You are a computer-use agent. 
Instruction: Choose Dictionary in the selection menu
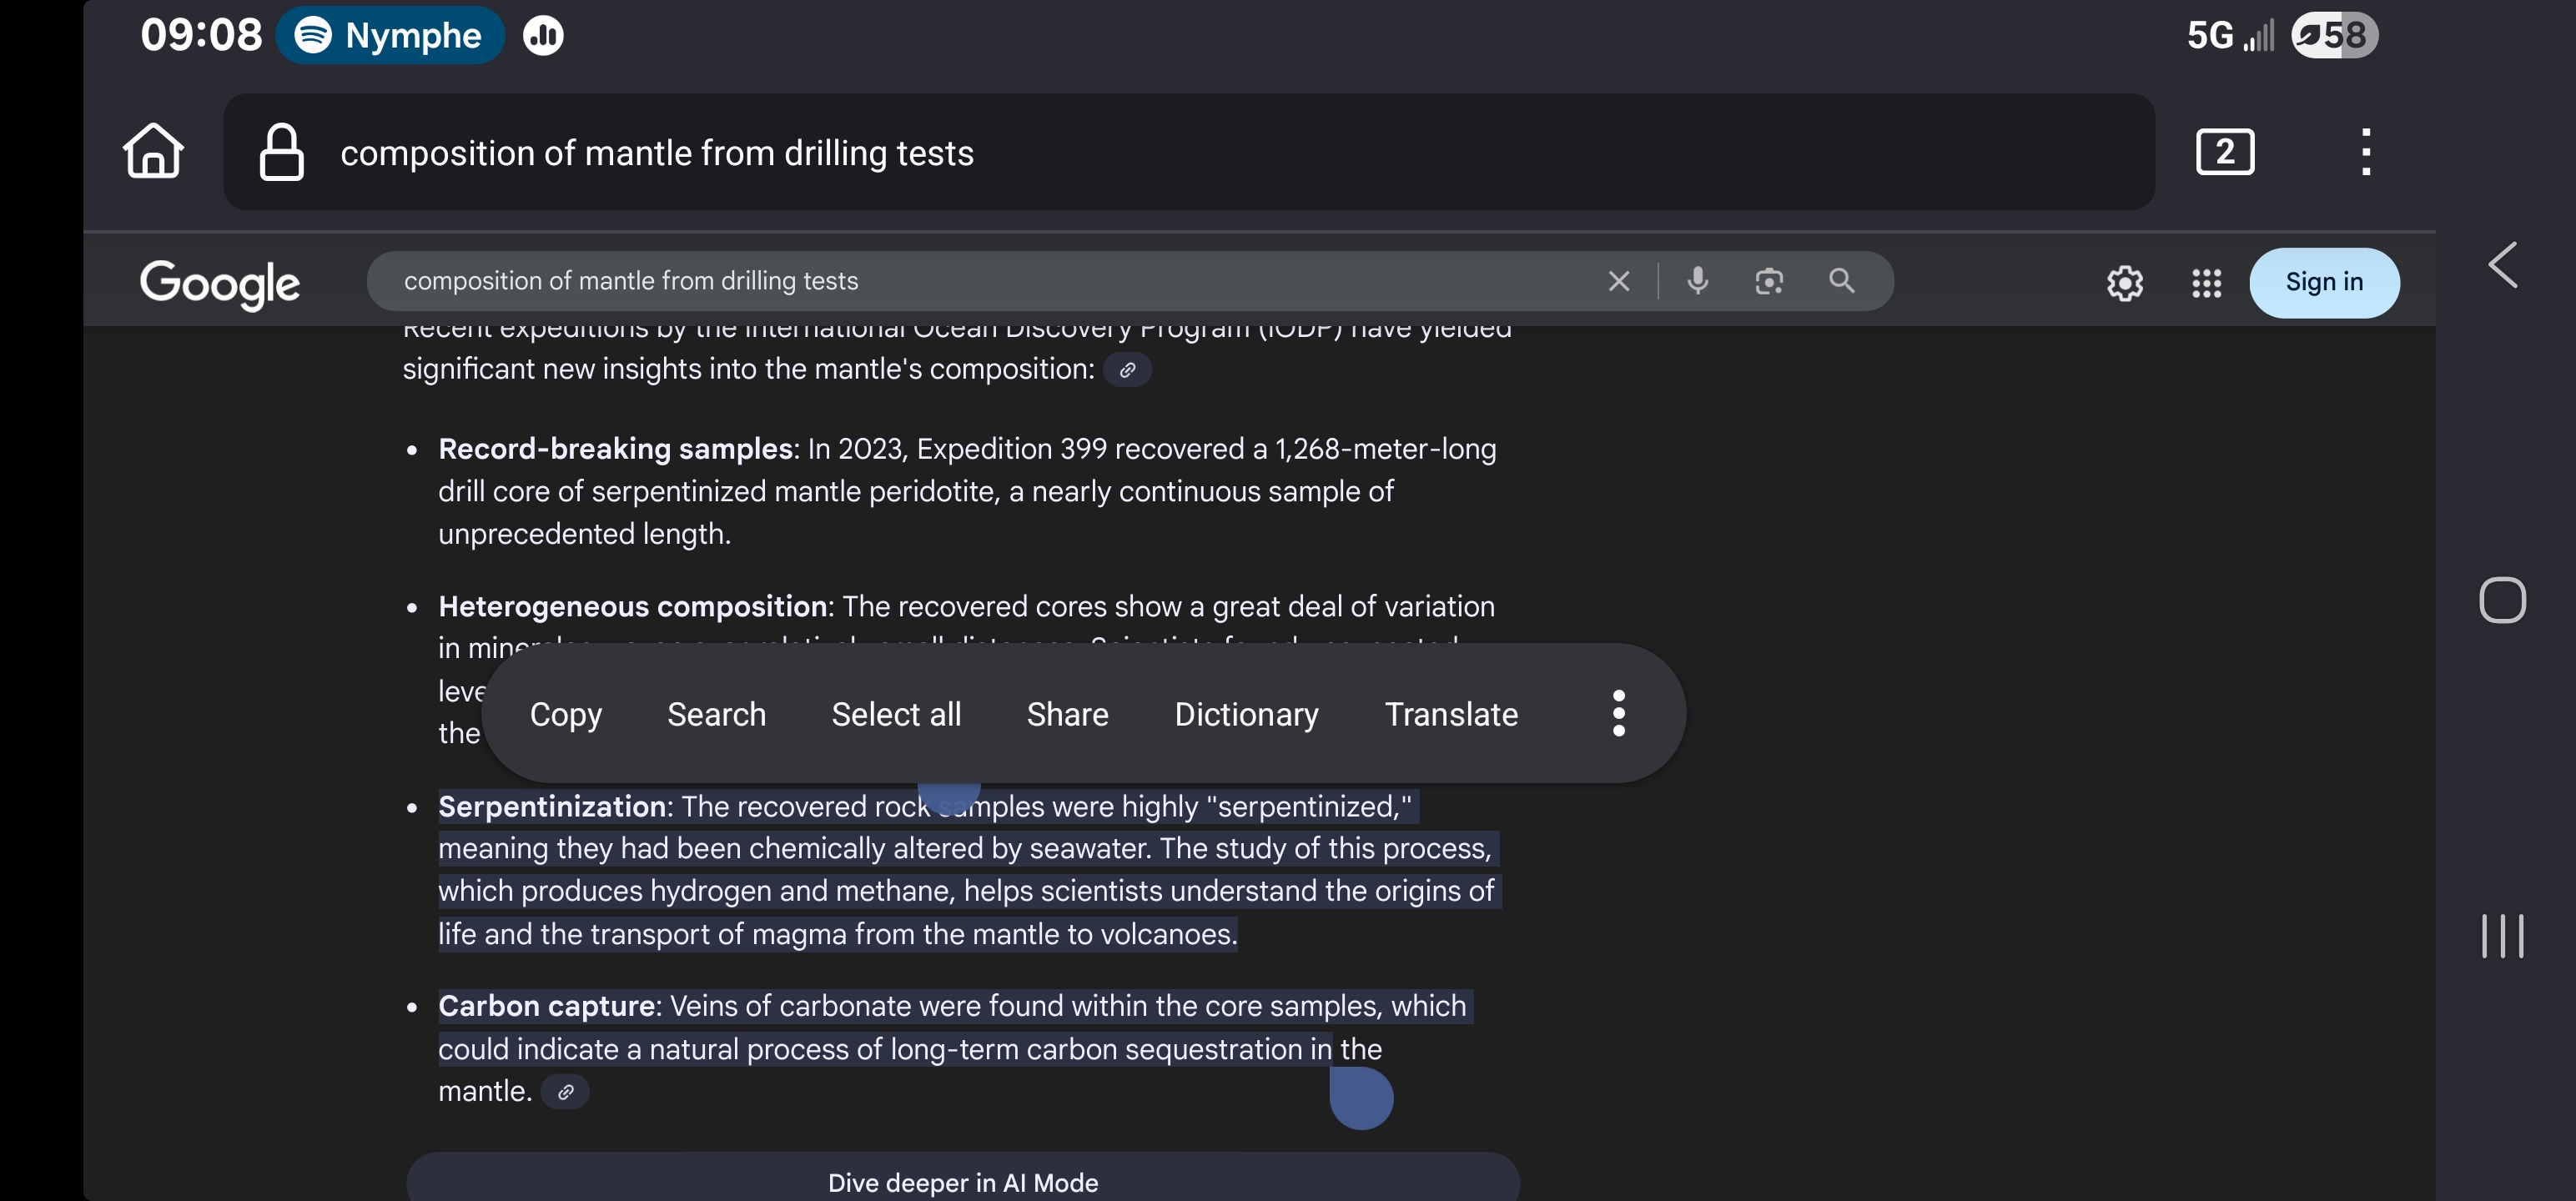[1246, 714]
